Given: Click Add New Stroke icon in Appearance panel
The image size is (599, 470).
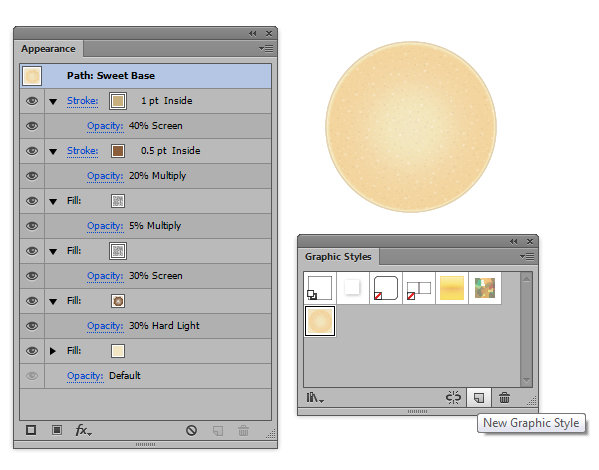Looking at the screenshot, I should click(31, 430).
